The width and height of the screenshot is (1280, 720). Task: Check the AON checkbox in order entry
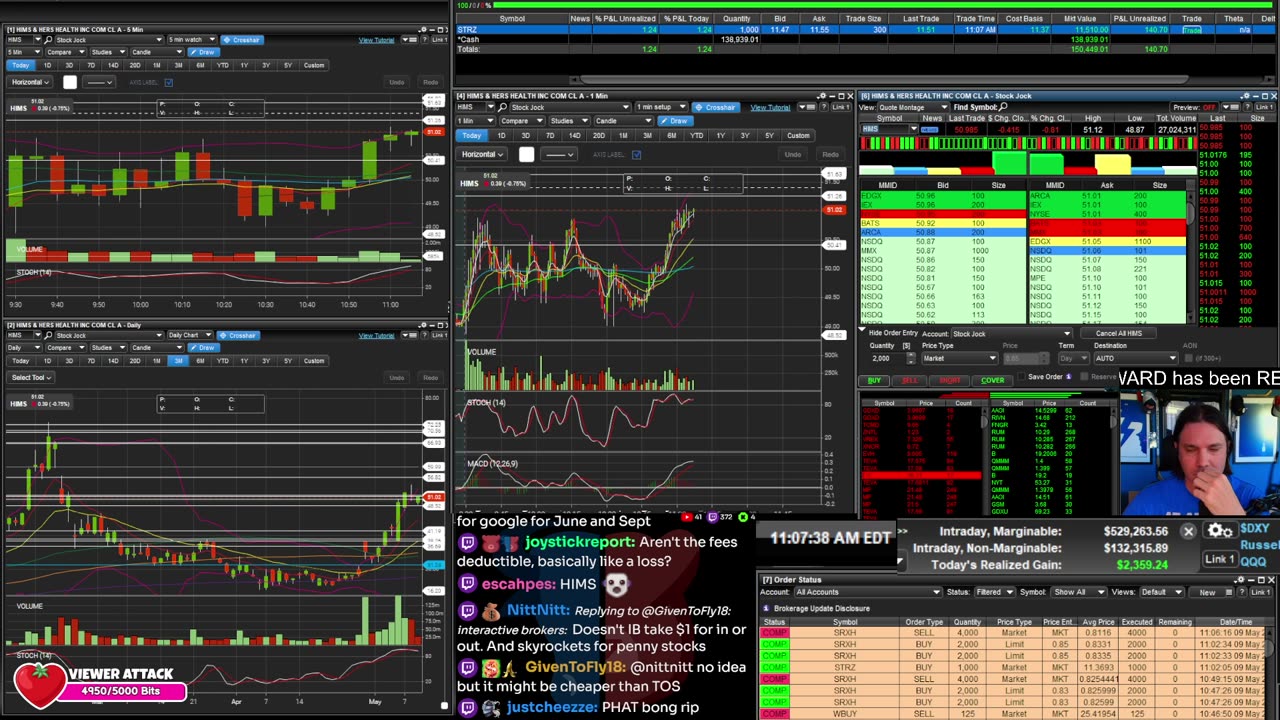(x=1189, y=358)
